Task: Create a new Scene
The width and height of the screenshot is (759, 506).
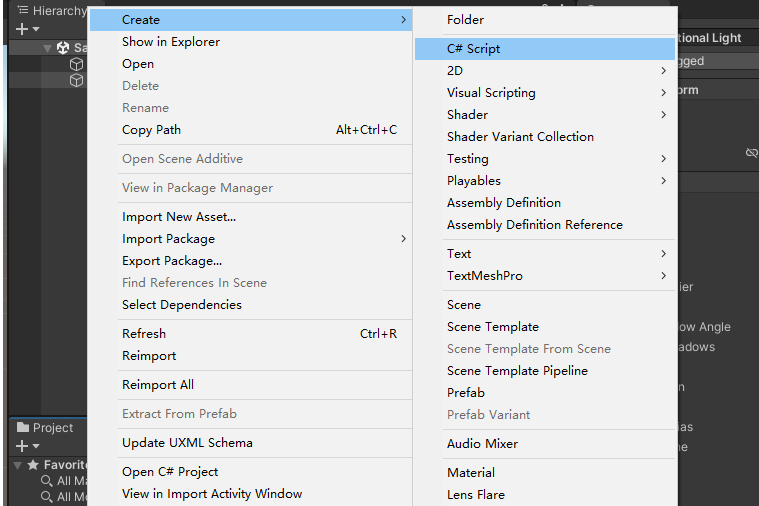Action: 545,305
